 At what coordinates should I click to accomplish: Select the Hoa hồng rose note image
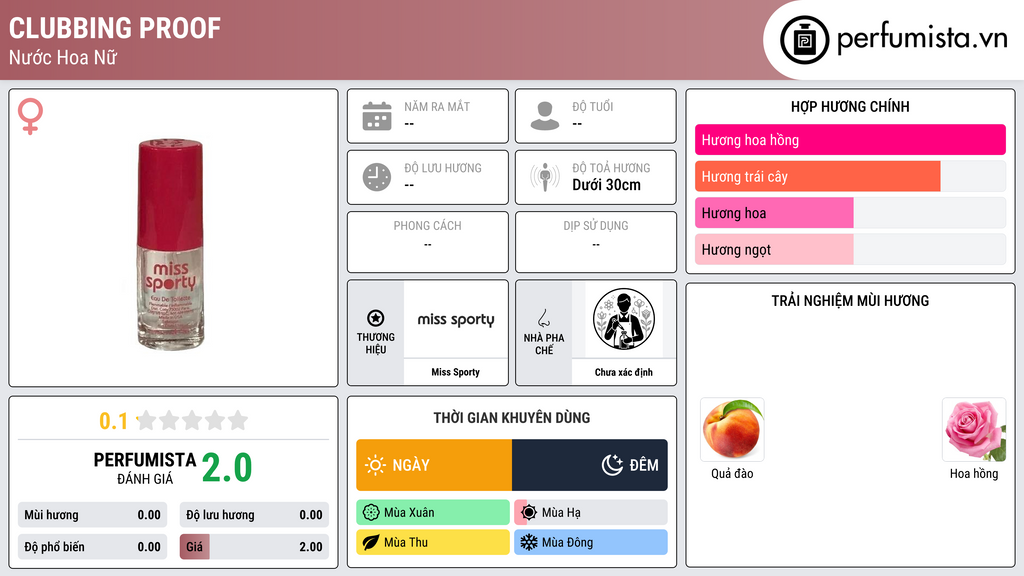pyautogui.click(x=974, y=430)
